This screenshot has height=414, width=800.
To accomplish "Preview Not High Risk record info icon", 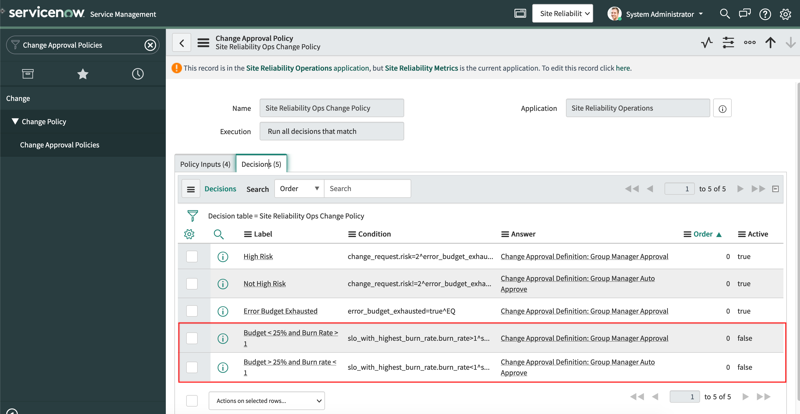I will [x=222, y=284].
